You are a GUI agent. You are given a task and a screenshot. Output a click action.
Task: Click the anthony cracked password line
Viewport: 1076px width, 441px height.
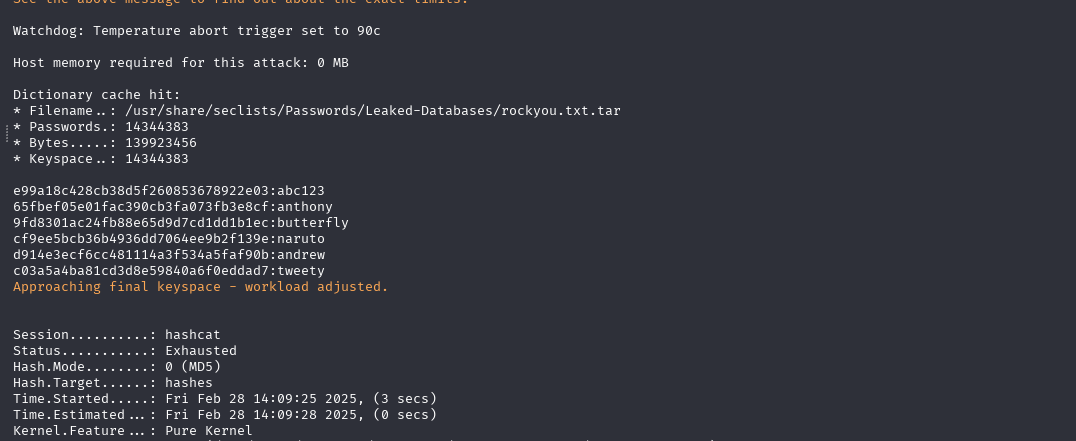(173, 206)
